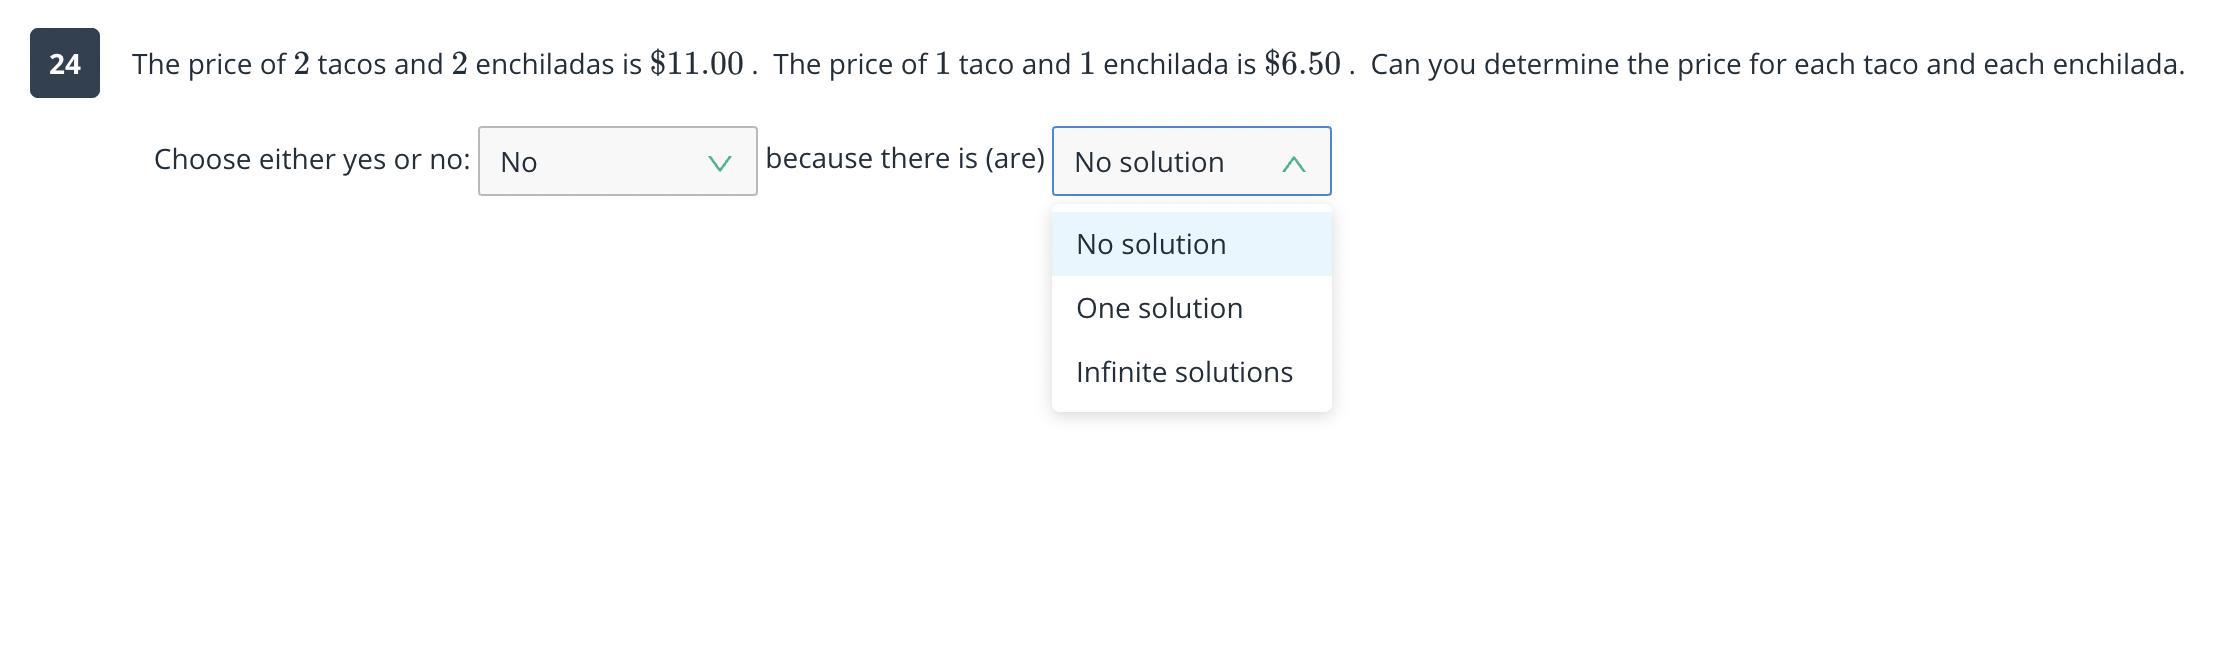Image resolution: width=2240 pixels, height=660 pixels.
Task: Select No solution from the list
Action: click(x=1151, y=244)
